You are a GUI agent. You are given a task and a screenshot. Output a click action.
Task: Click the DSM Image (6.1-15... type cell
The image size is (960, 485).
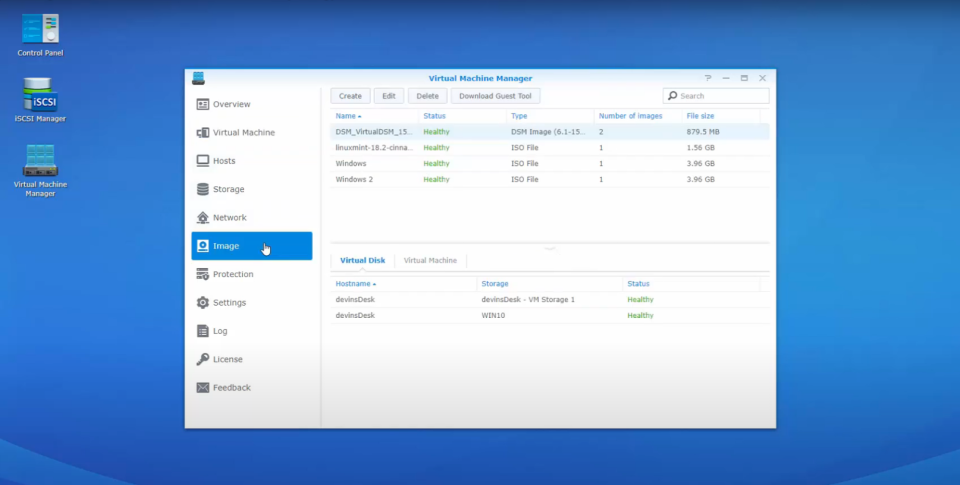[x=548, y=132]
